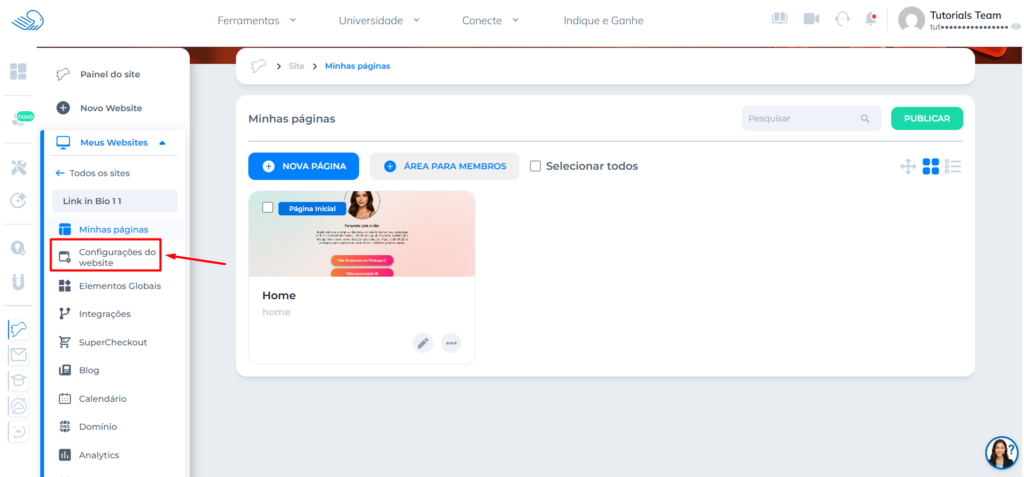Click the move/reorder pages arrows icon
Screen dimensions: 1024x477
[908, 166]
